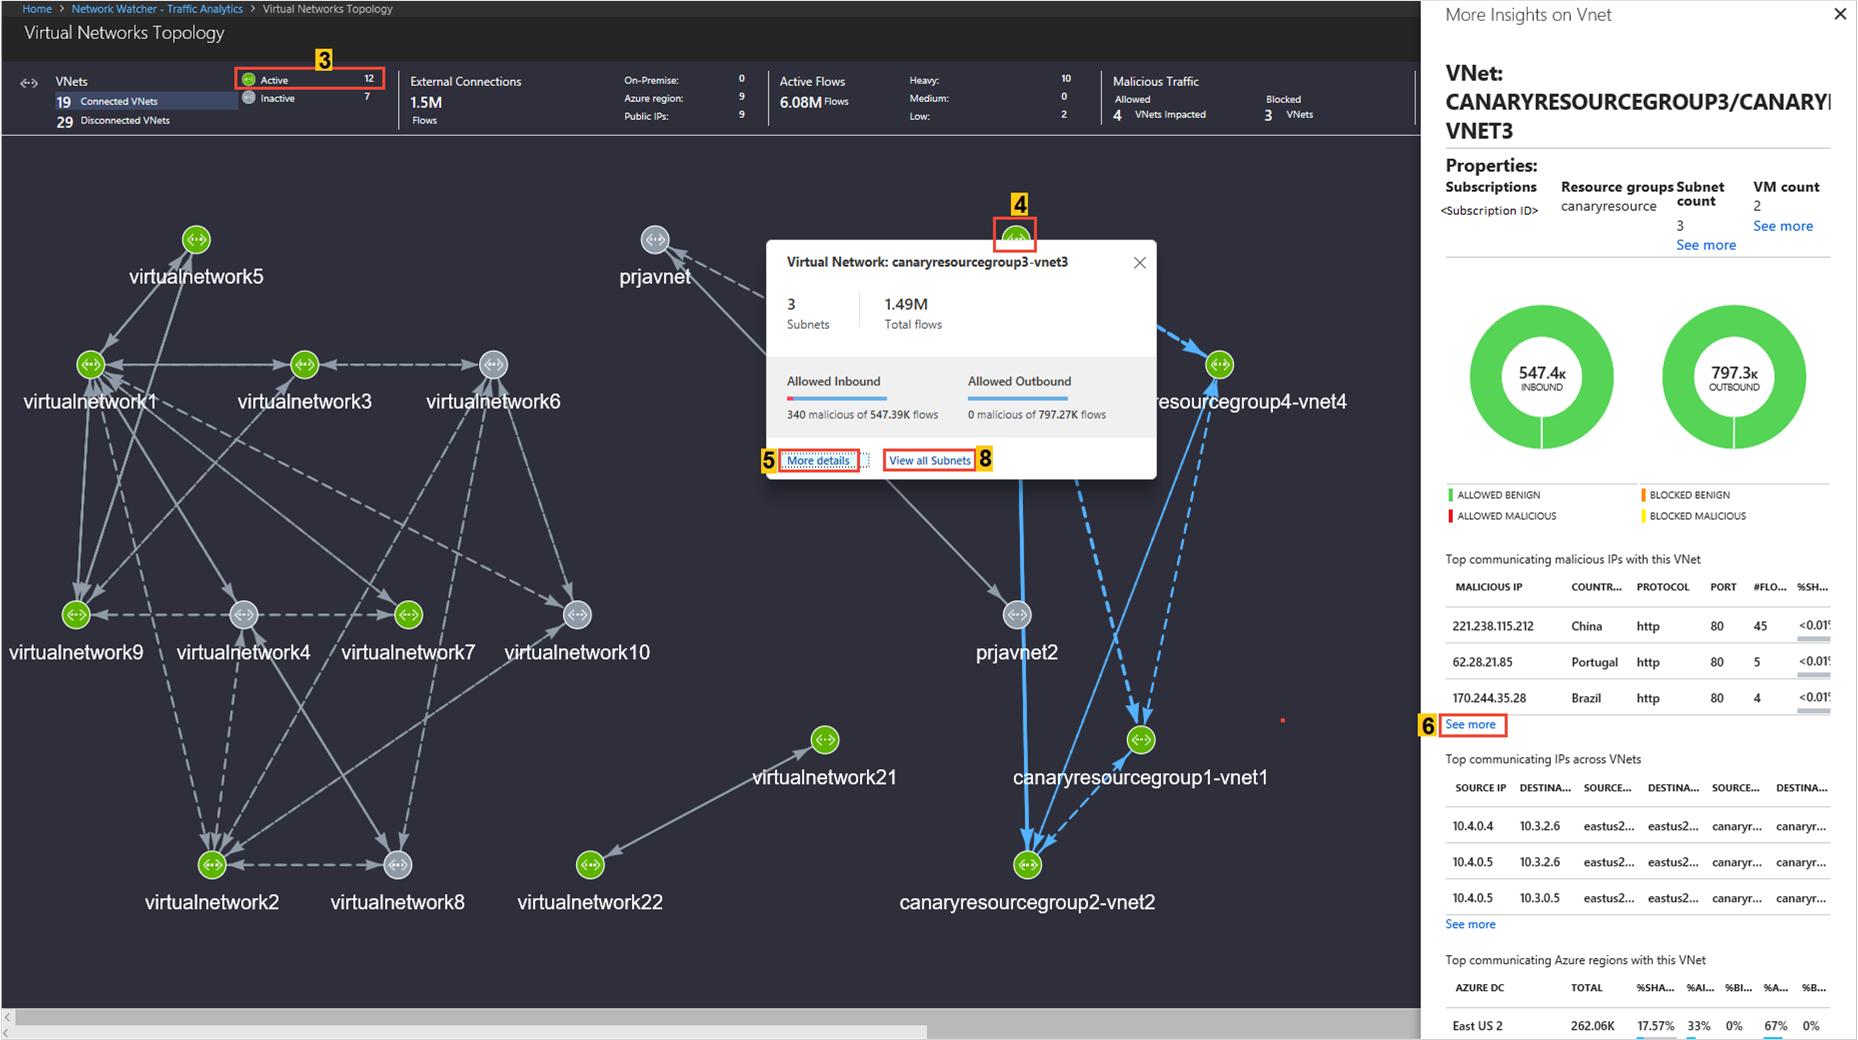Screen dimensions: 1858x1040
Task: Click the gray Inactive status icon
Action: 249,98
